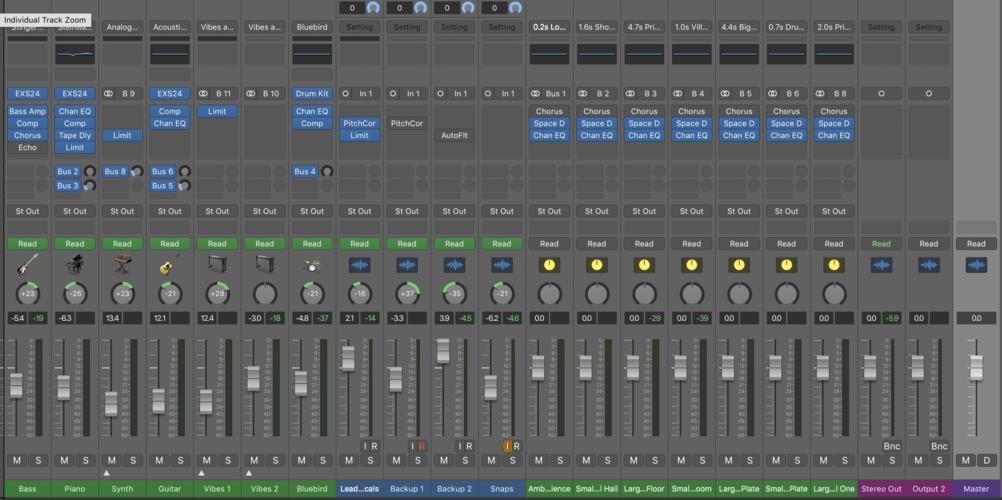Click the Stereo Out waveform icon

(x=881, y=265)
